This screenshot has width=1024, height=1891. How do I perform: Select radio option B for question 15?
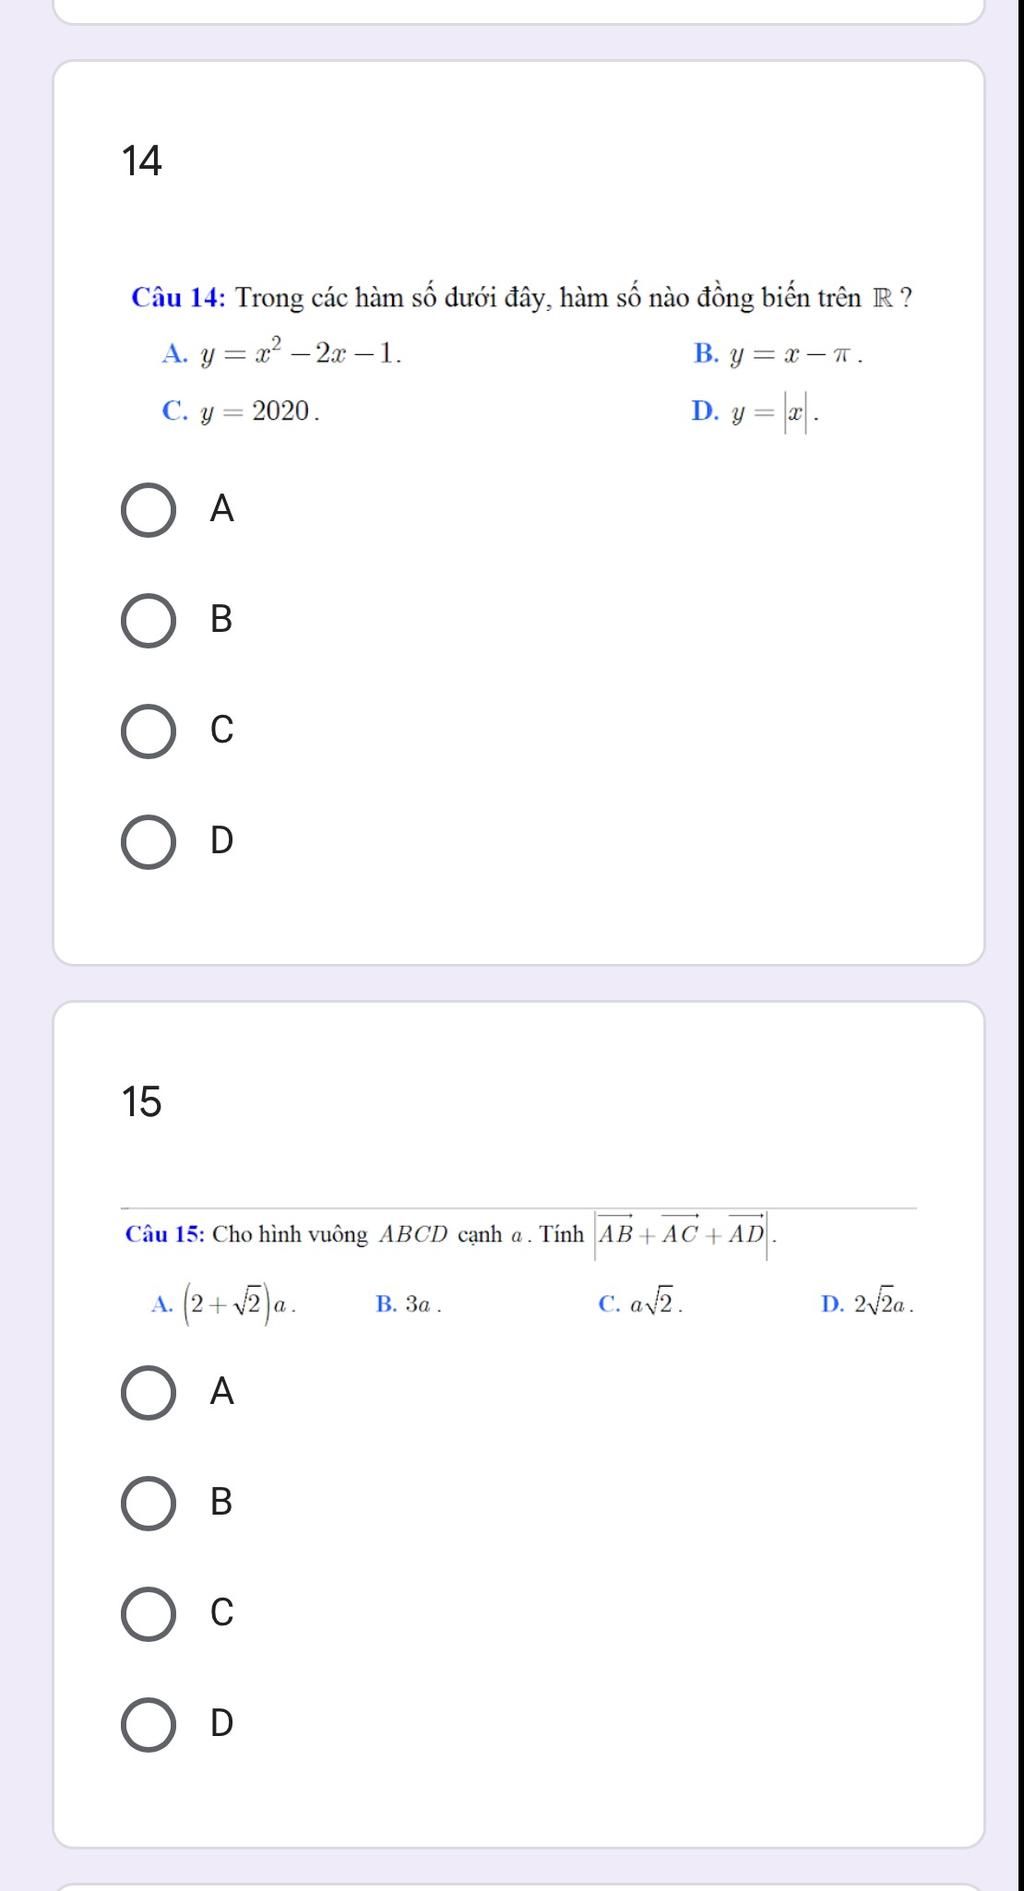pos(149,1502)
